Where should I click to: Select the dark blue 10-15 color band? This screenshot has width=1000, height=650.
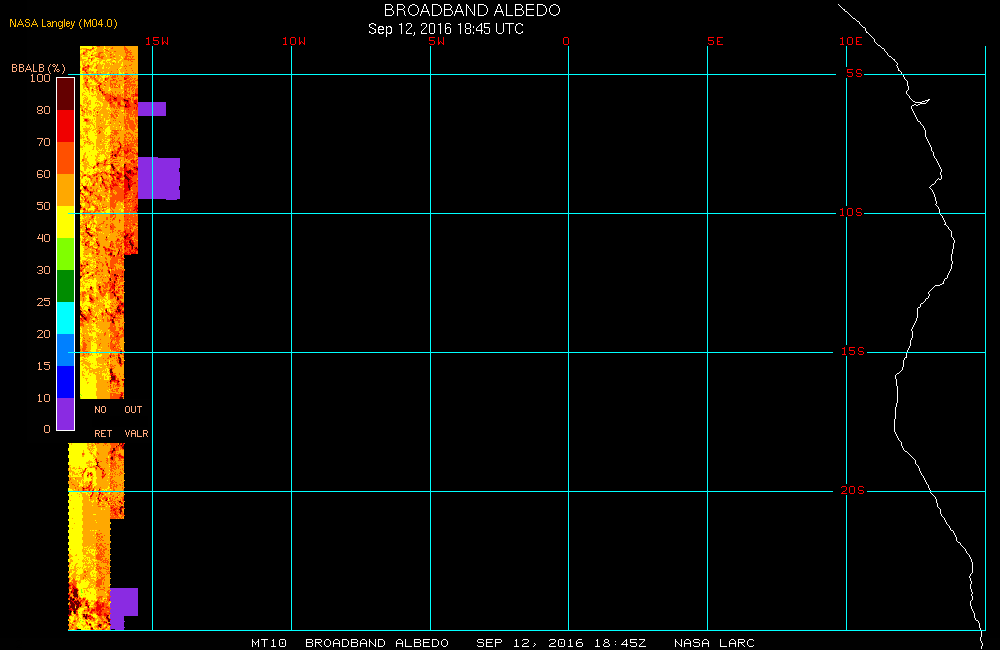[66, 382]
